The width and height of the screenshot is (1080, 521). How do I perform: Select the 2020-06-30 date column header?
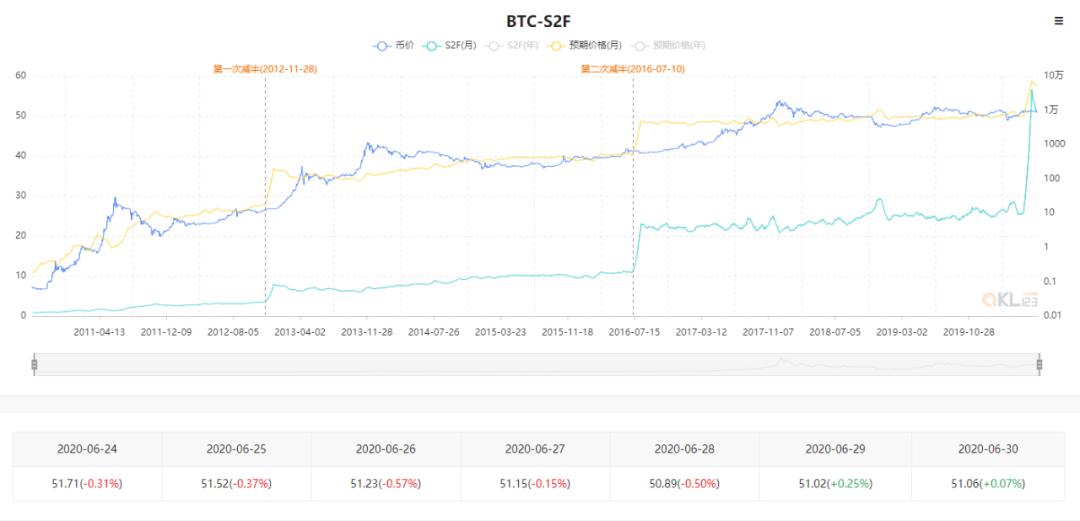point(987,449)
